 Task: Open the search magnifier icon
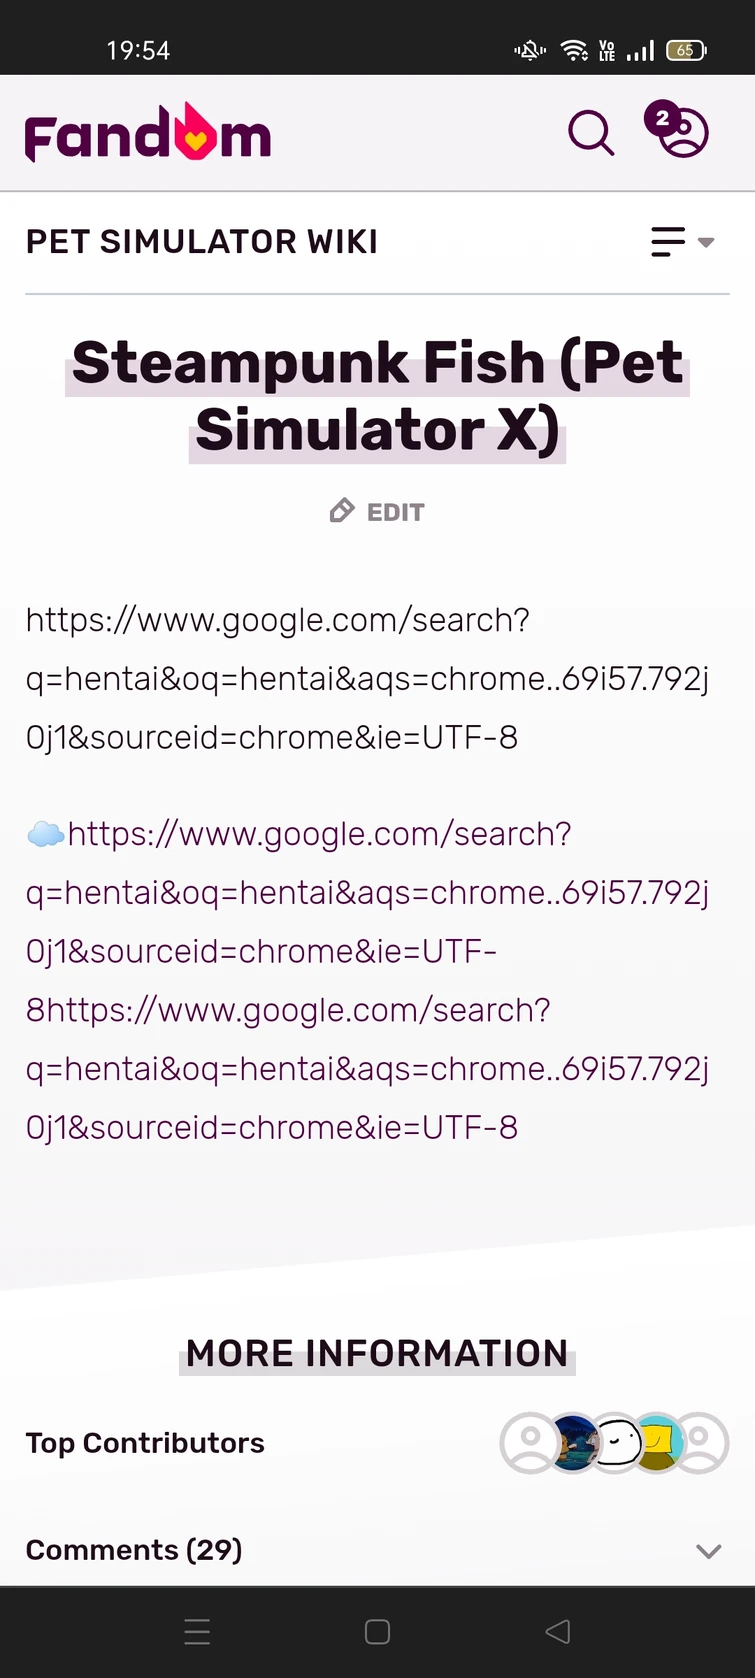click(x=591, y=133)
